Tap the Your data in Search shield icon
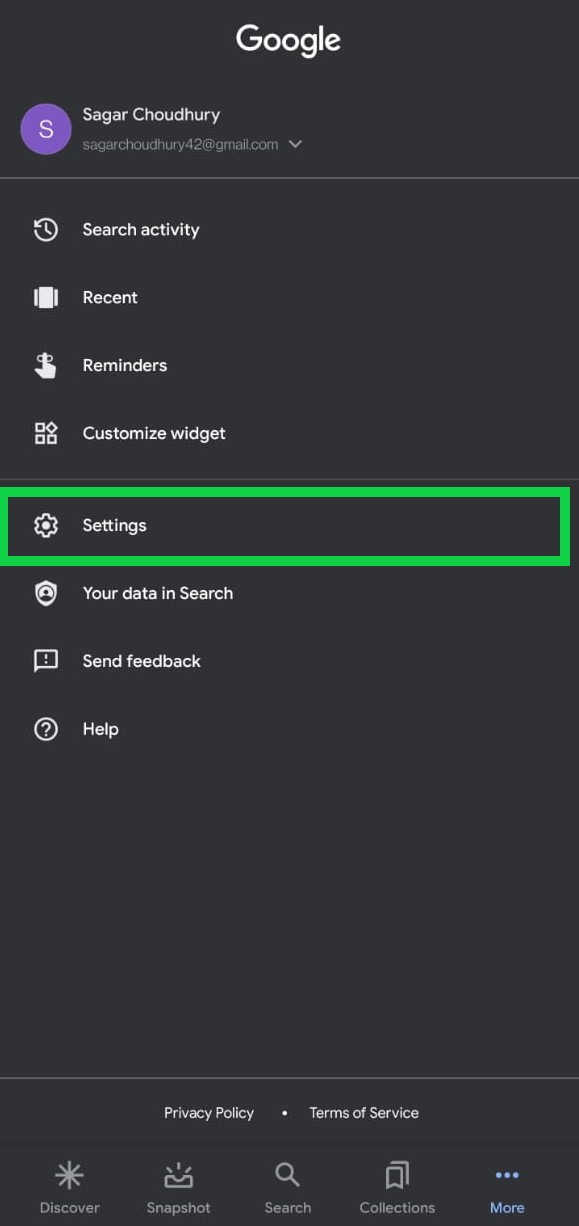579x1226 pixels. pyautogui.click(x=46, y=593)
